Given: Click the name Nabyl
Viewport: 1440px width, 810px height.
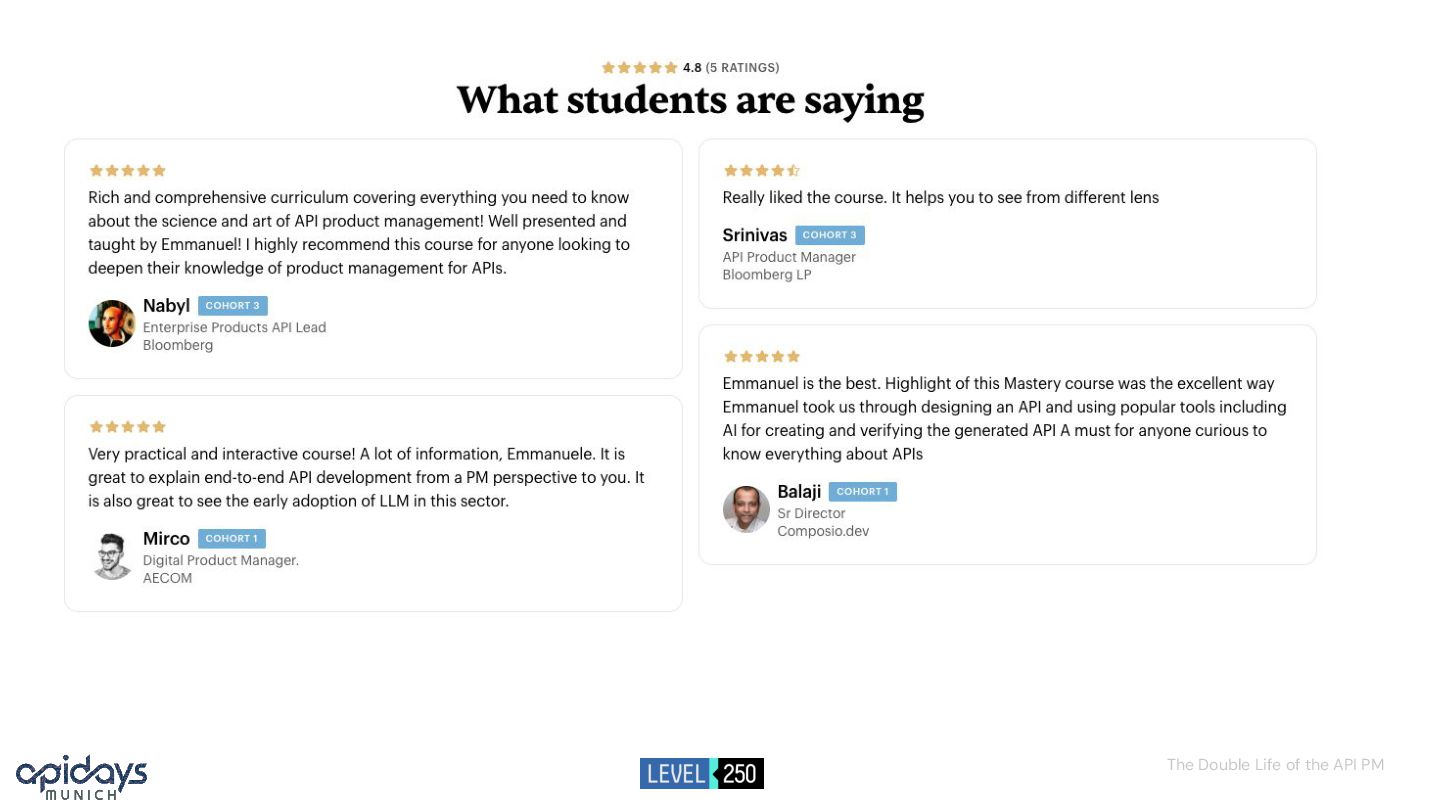Looking at the screenshot, I should click(166, 306).
